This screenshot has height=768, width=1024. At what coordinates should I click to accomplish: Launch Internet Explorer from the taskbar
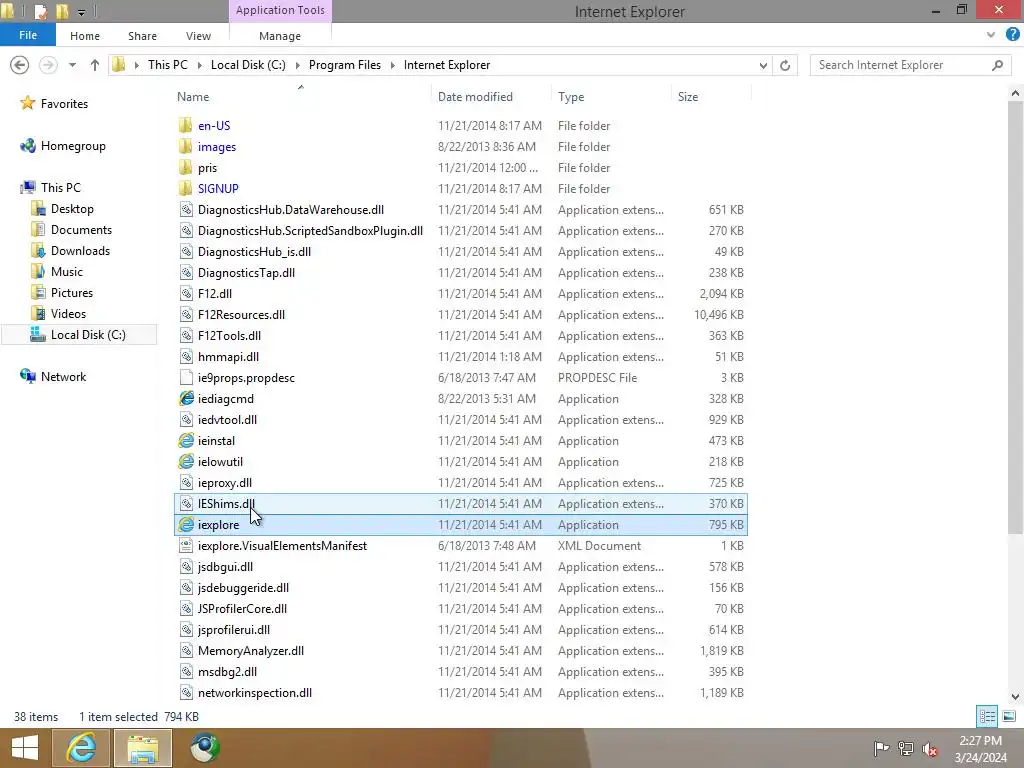[x=81, y=748]
